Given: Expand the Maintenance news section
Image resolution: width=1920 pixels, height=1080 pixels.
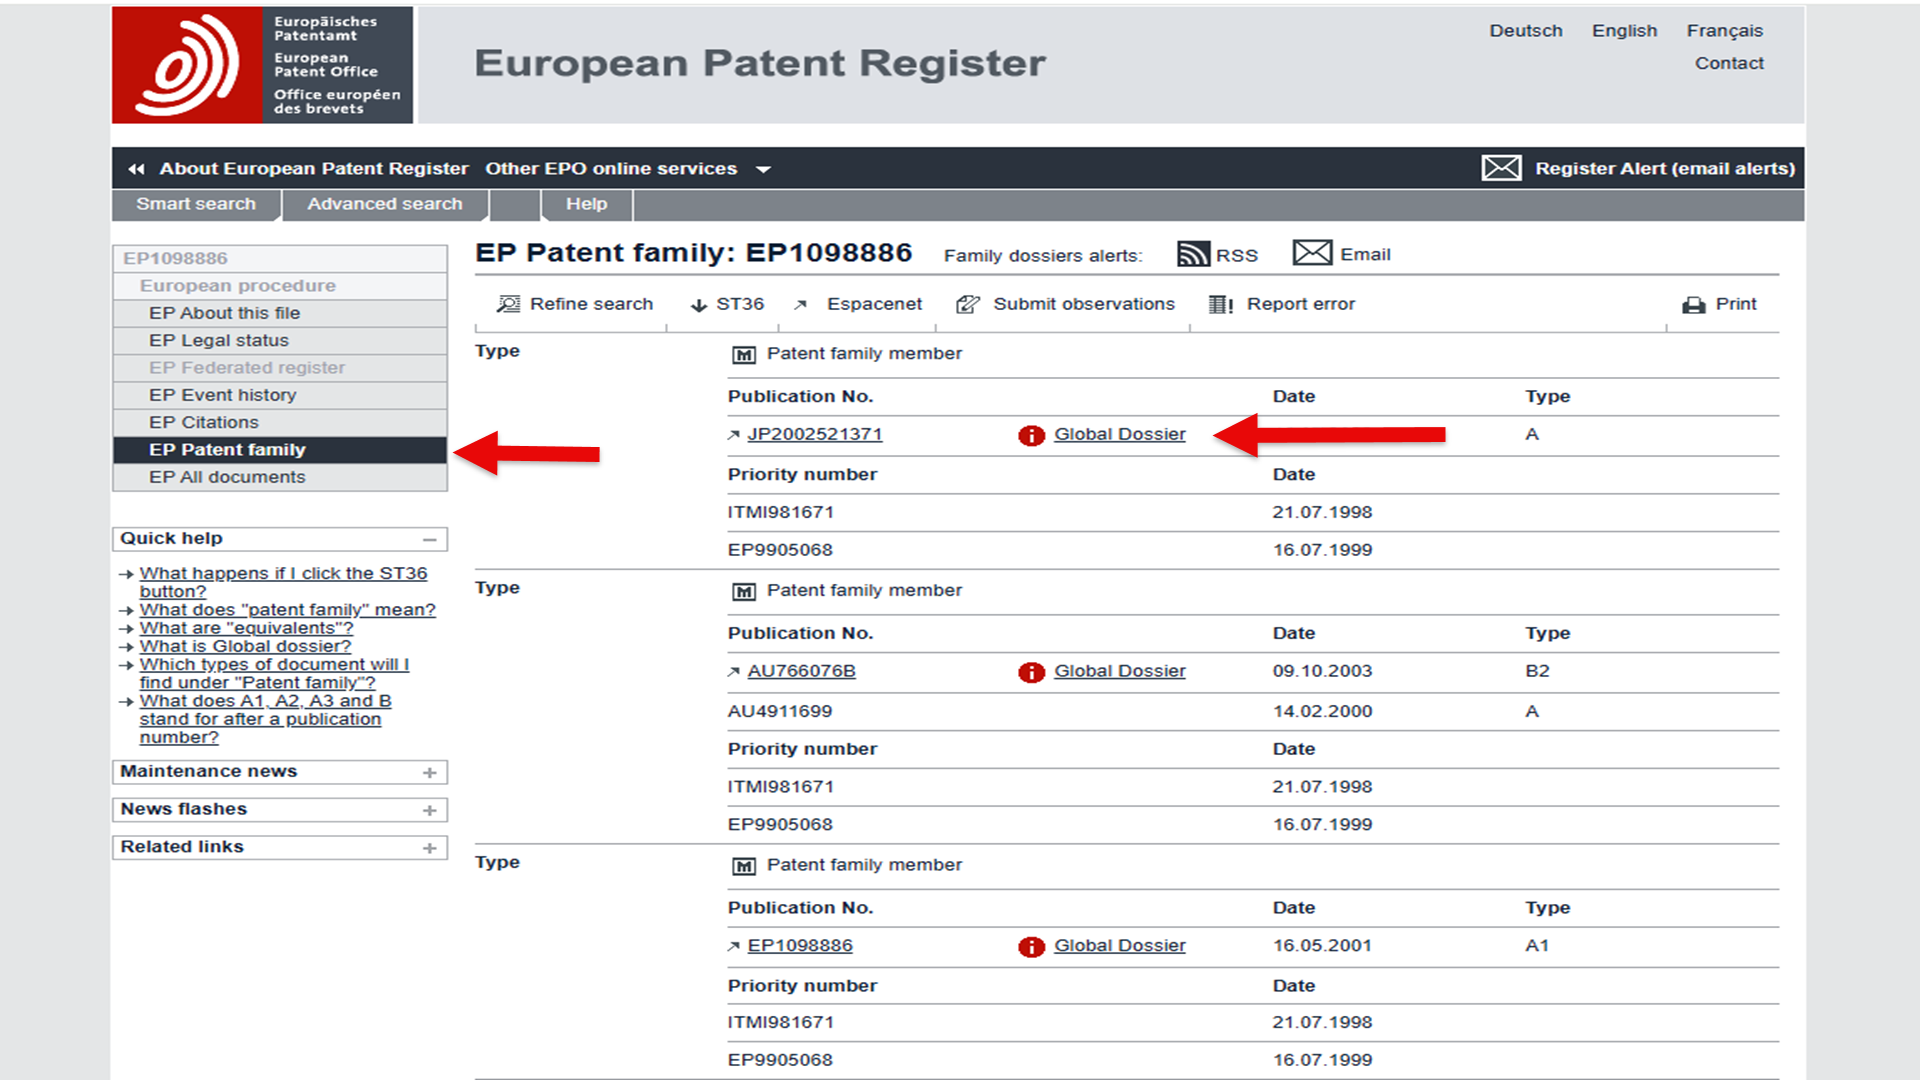Looking at the screenshot, I should [x=431, y=771].
